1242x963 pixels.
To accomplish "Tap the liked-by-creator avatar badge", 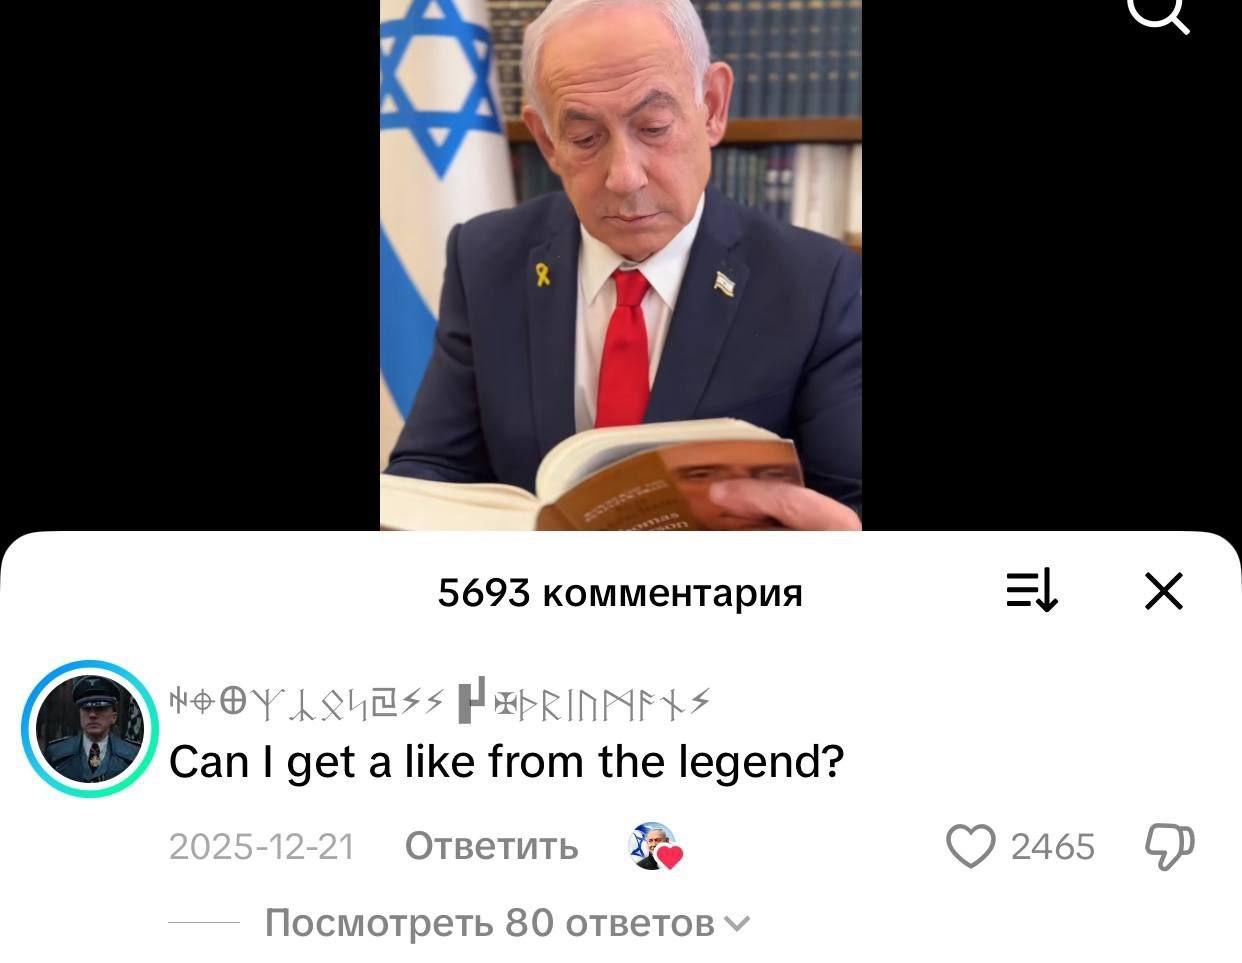I will (654, 847).
